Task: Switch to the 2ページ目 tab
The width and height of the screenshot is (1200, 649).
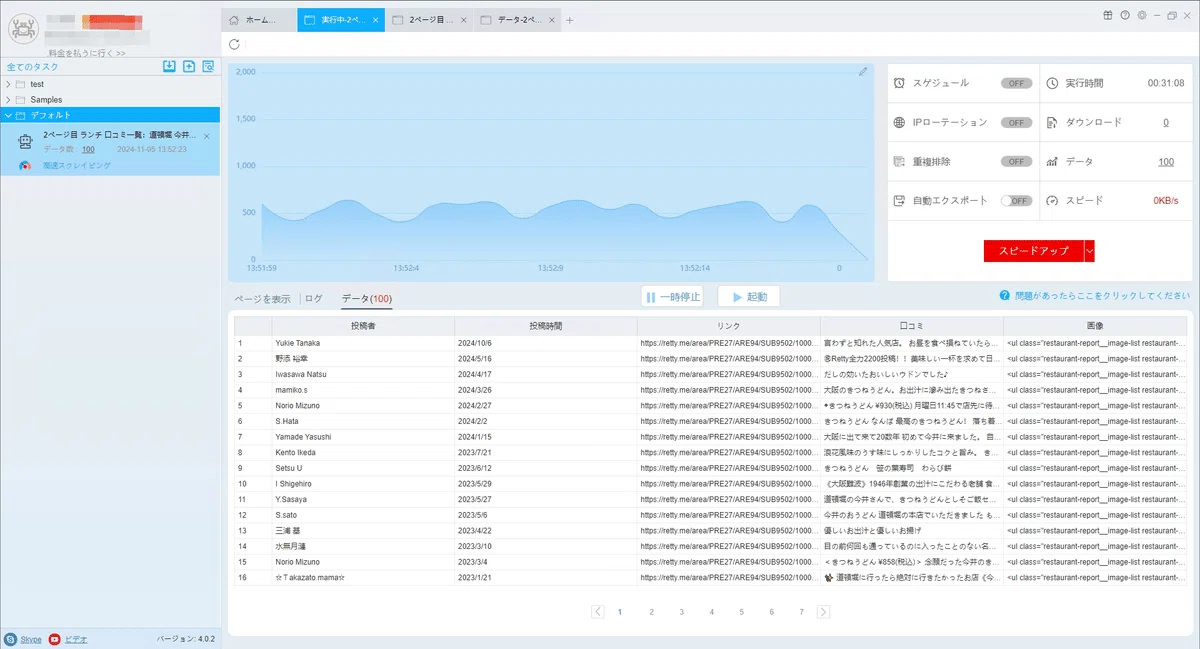Action: coord(431,20)
